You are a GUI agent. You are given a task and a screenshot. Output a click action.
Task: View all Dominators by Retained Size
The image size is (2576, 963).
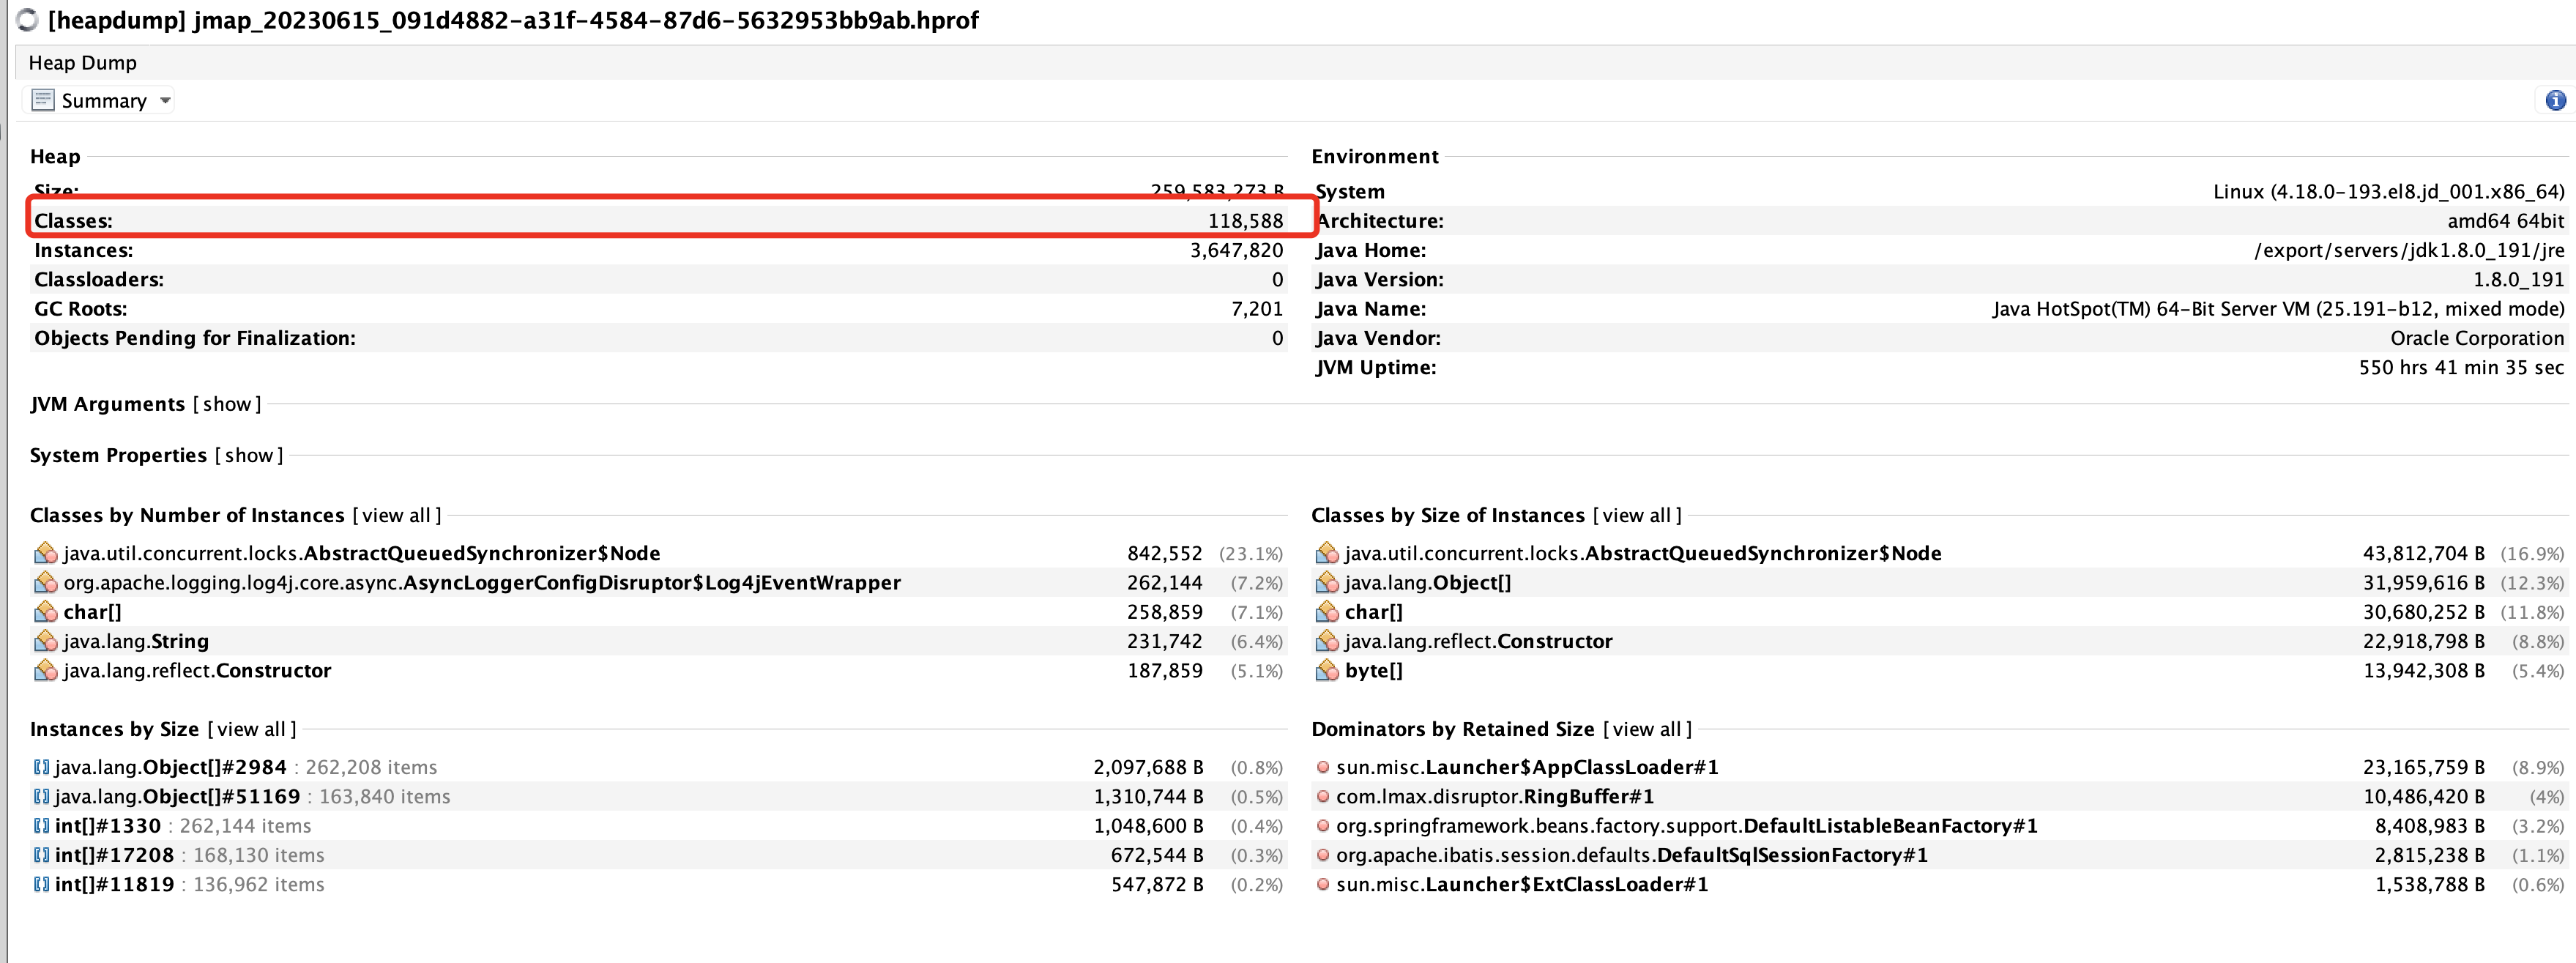[x=1647, y=729]
